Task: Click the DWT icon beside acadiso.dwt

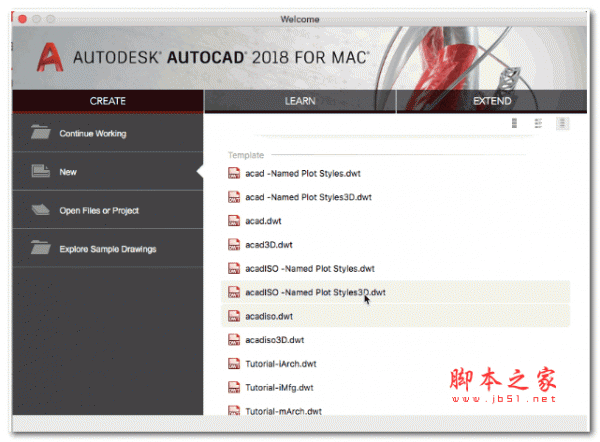Action: 234,316
